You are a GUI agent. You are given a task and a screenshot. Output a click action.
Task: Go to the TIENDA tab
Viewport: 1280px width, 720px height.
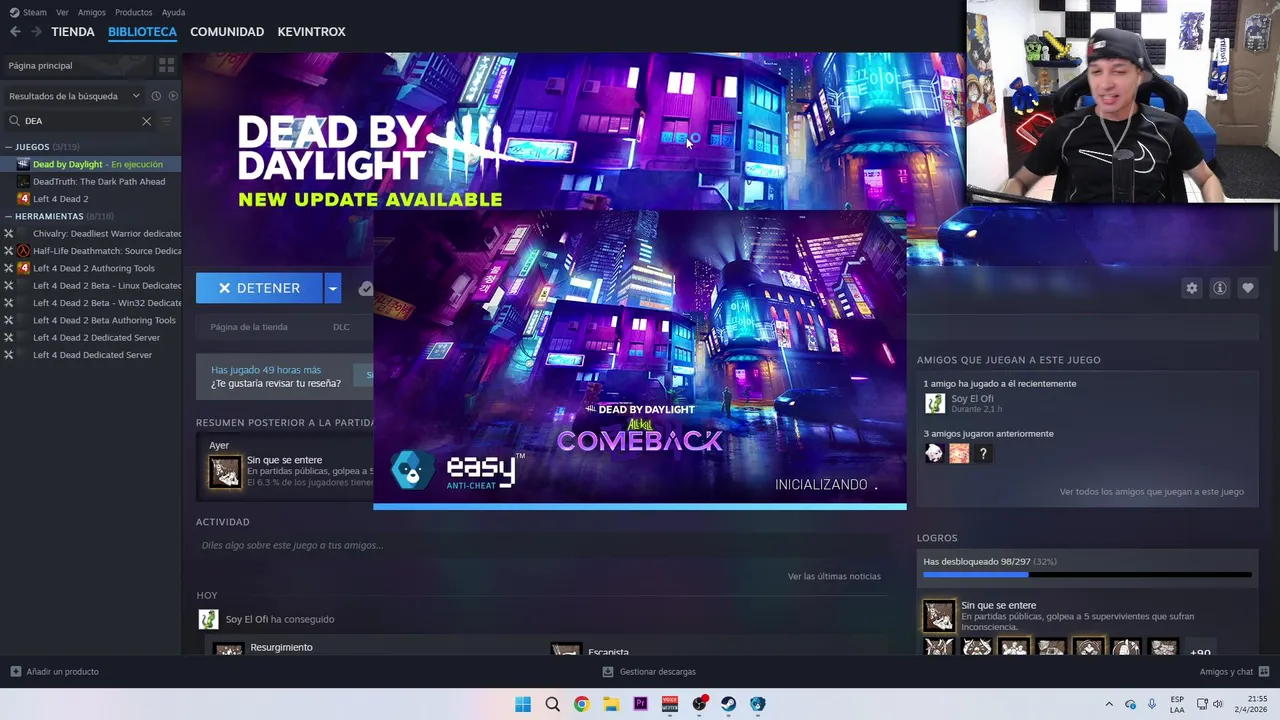pyautogui.click(x=73, y=32)
